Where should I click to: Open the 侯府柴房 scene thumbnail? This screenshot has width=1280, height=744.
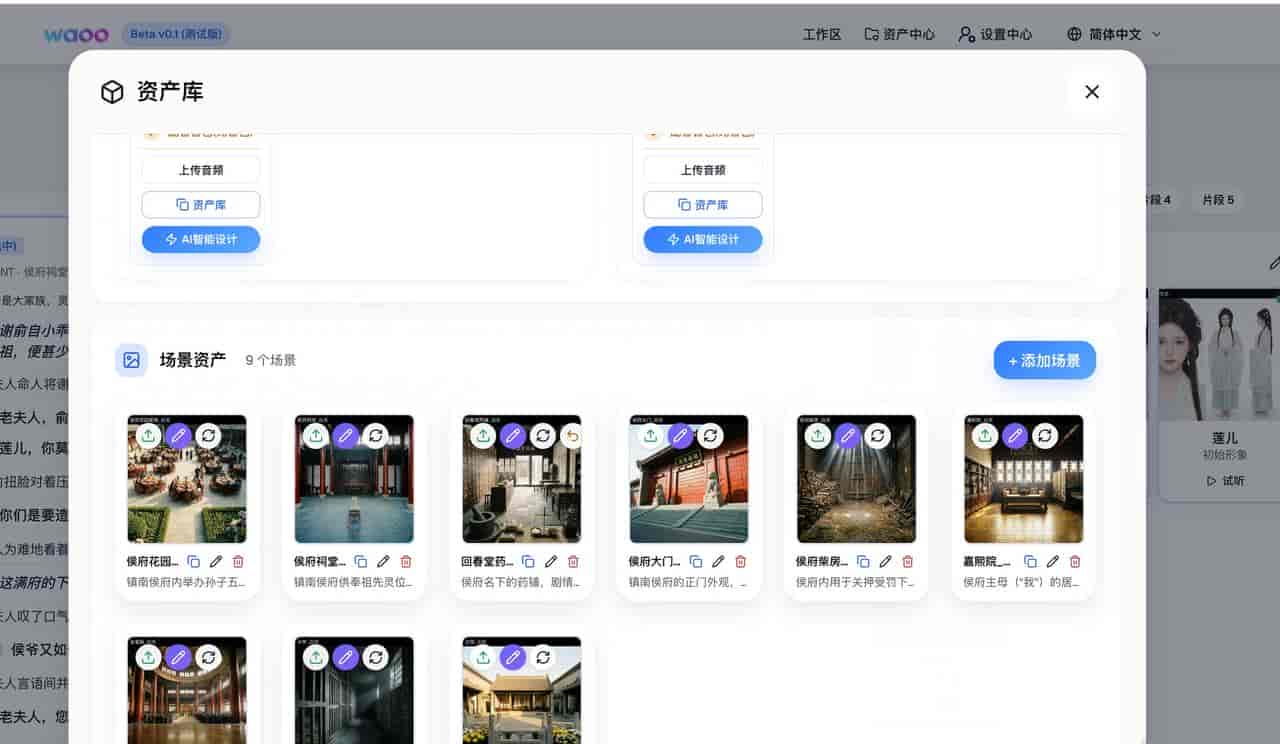[857, 479]
